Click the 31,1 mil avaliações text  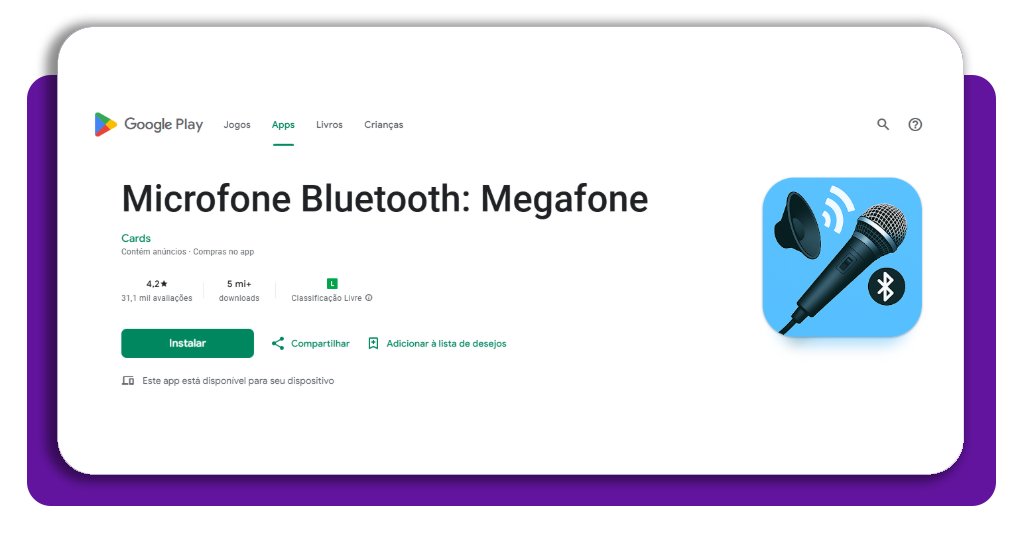pos(157,298)
